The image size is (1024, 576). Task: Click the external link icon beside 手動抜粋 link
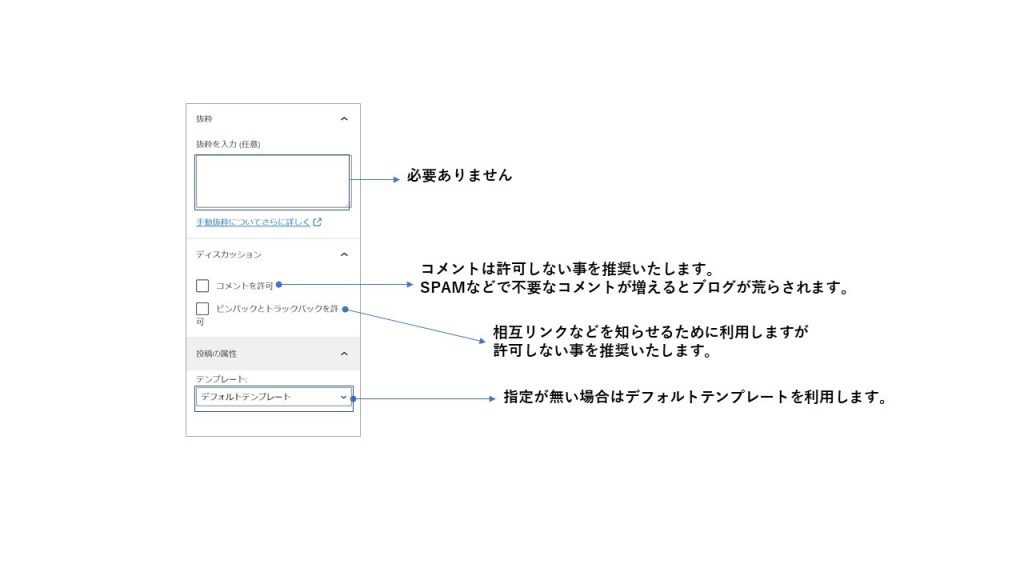click(317, 222)
